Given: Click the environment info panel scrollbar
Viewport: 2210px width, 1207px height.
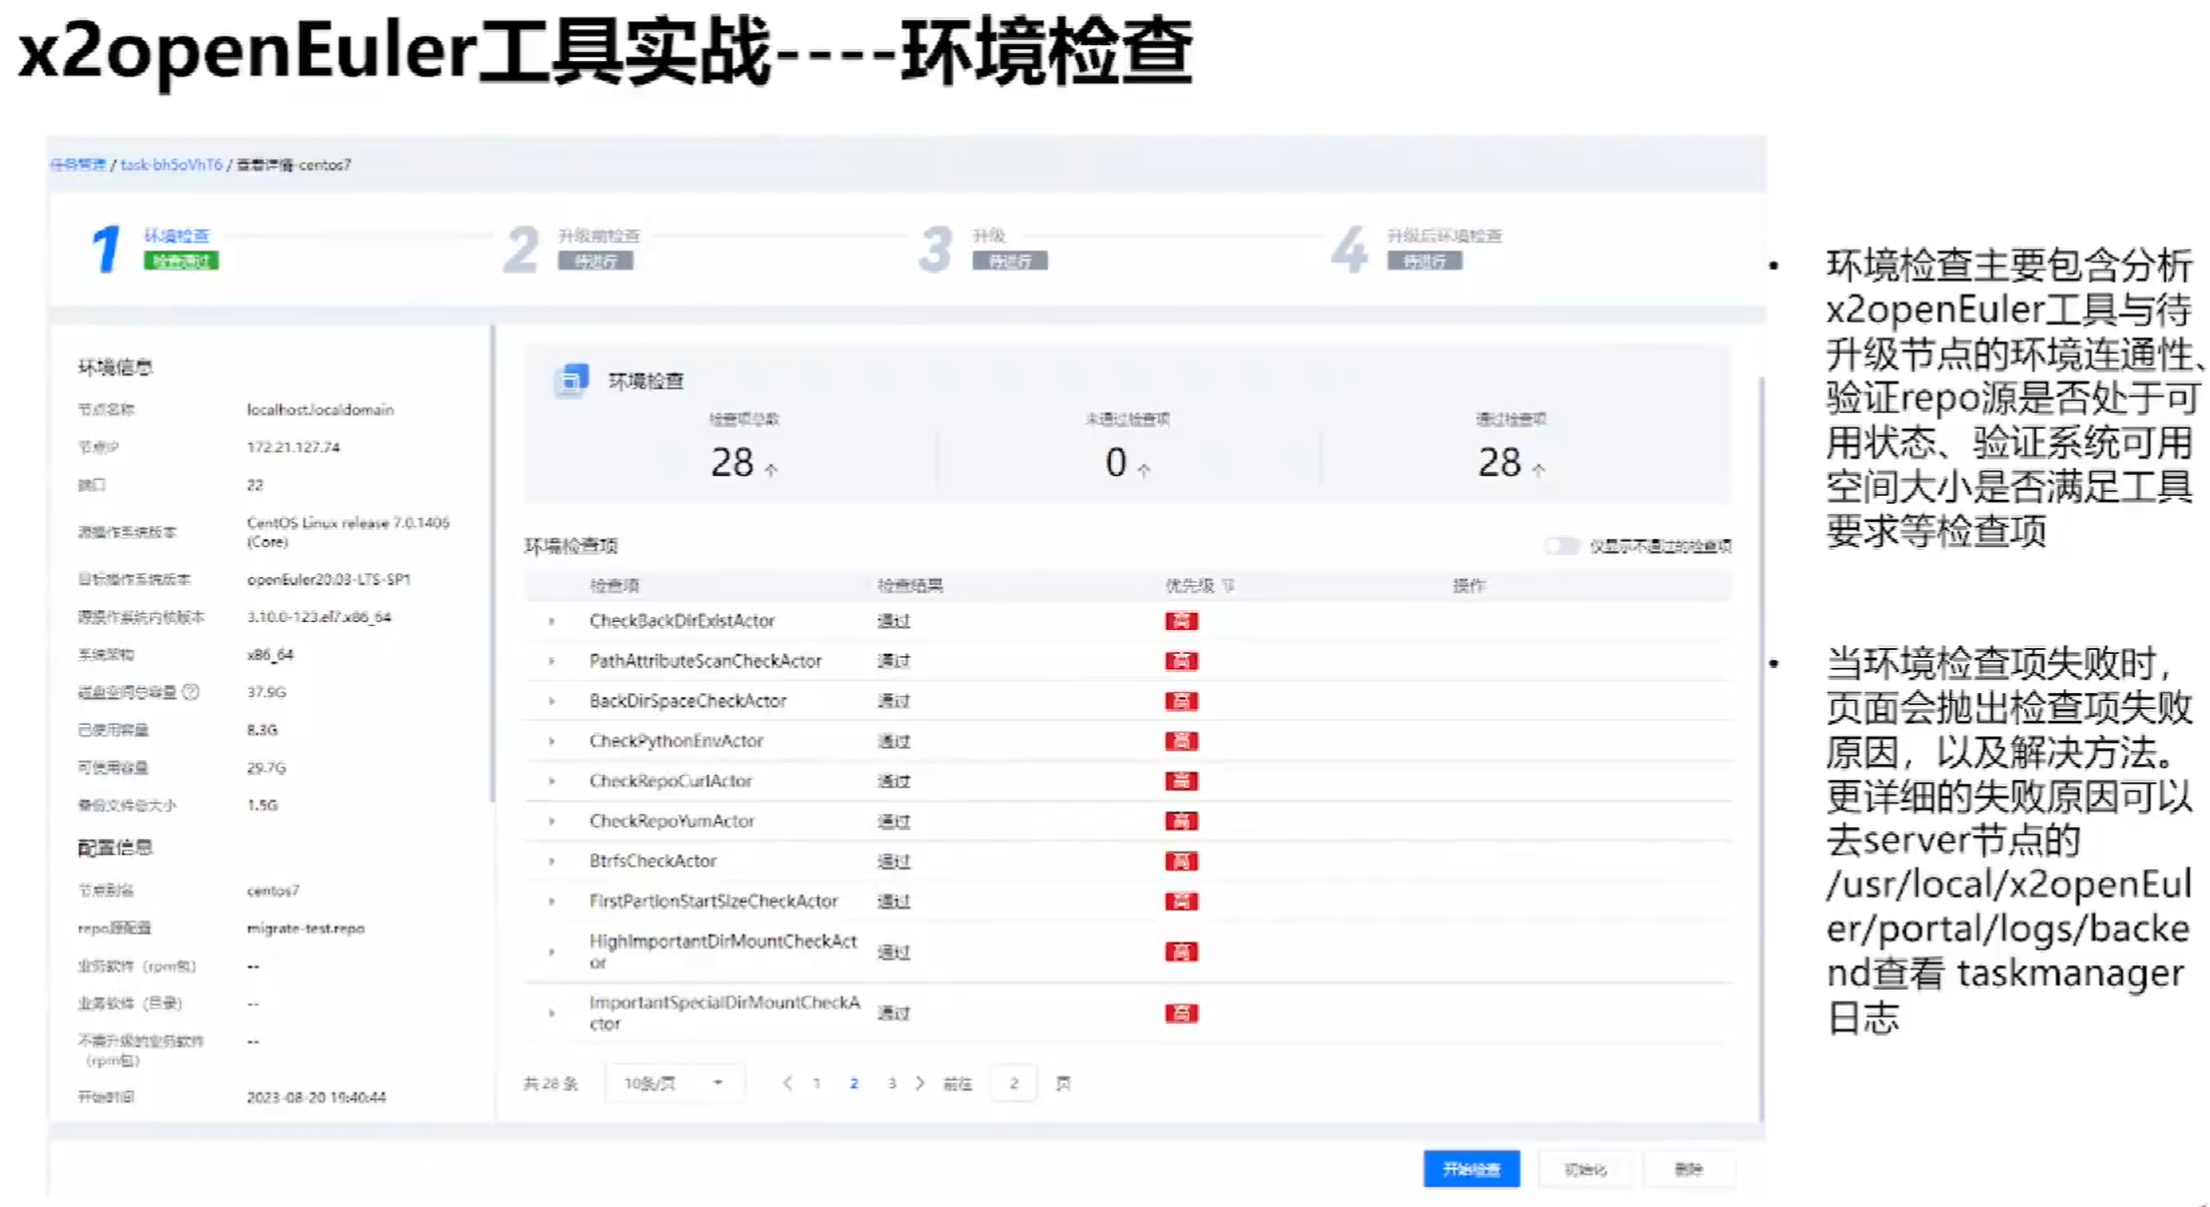Looking at the screenshot, I should 492,562.
